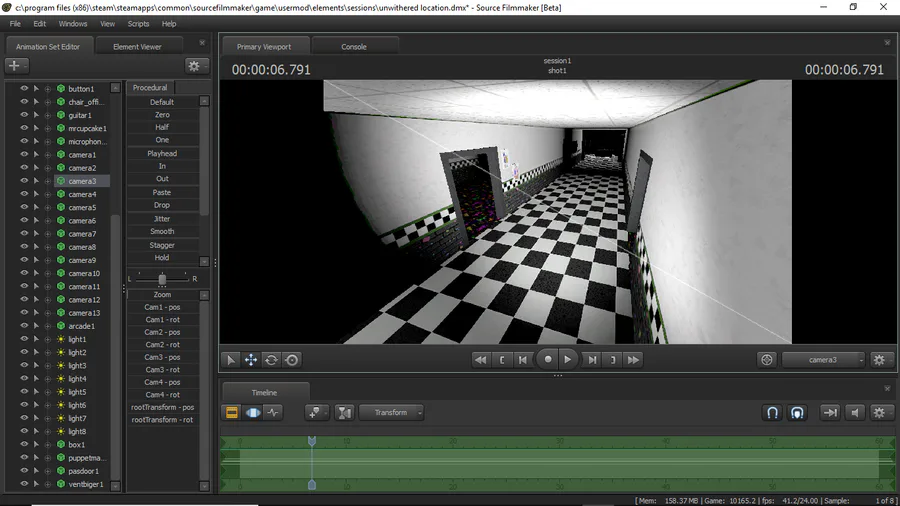The width and height of the screenshot is (900, 506).
Task: Apply the Stagger preset
Action: pos(162,245)
